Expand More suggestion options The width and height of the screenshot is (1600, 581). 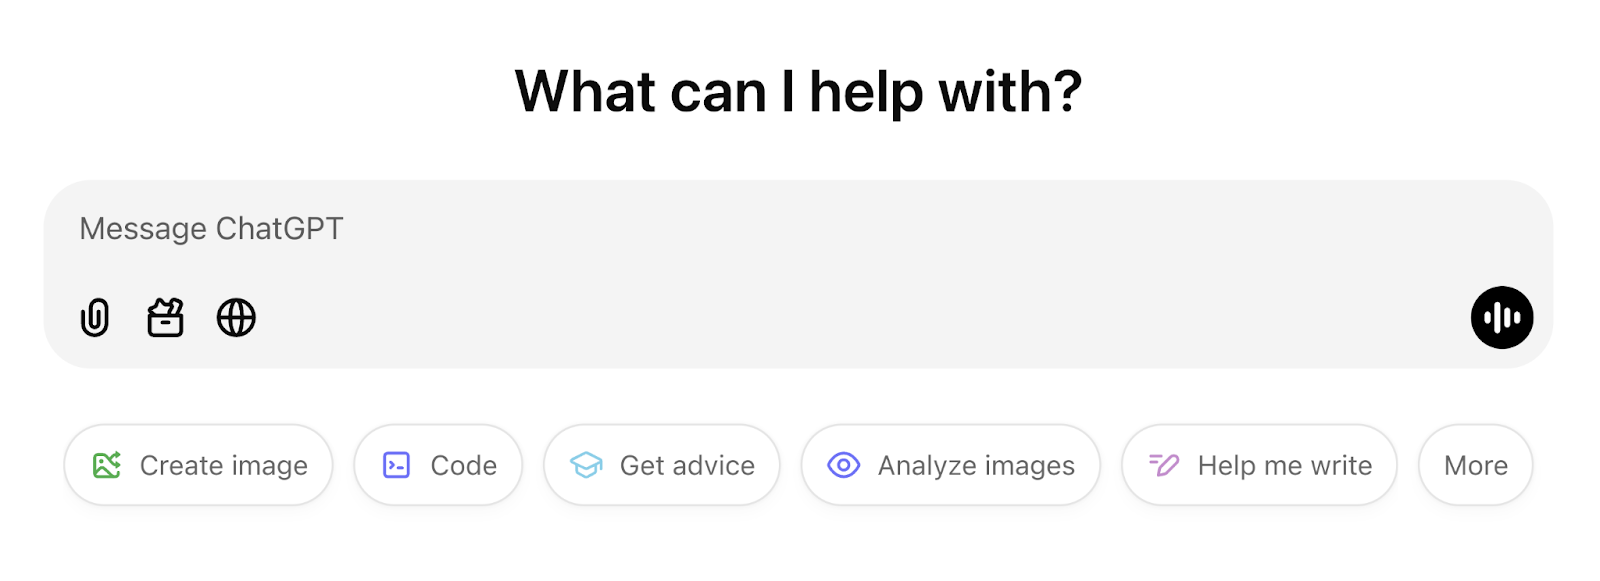(1474, 465)
